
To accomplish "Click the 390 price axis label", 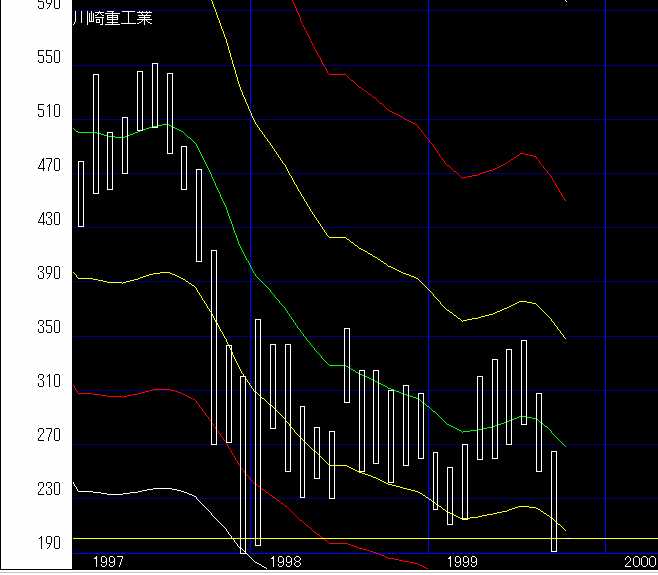I will [48, 274].
